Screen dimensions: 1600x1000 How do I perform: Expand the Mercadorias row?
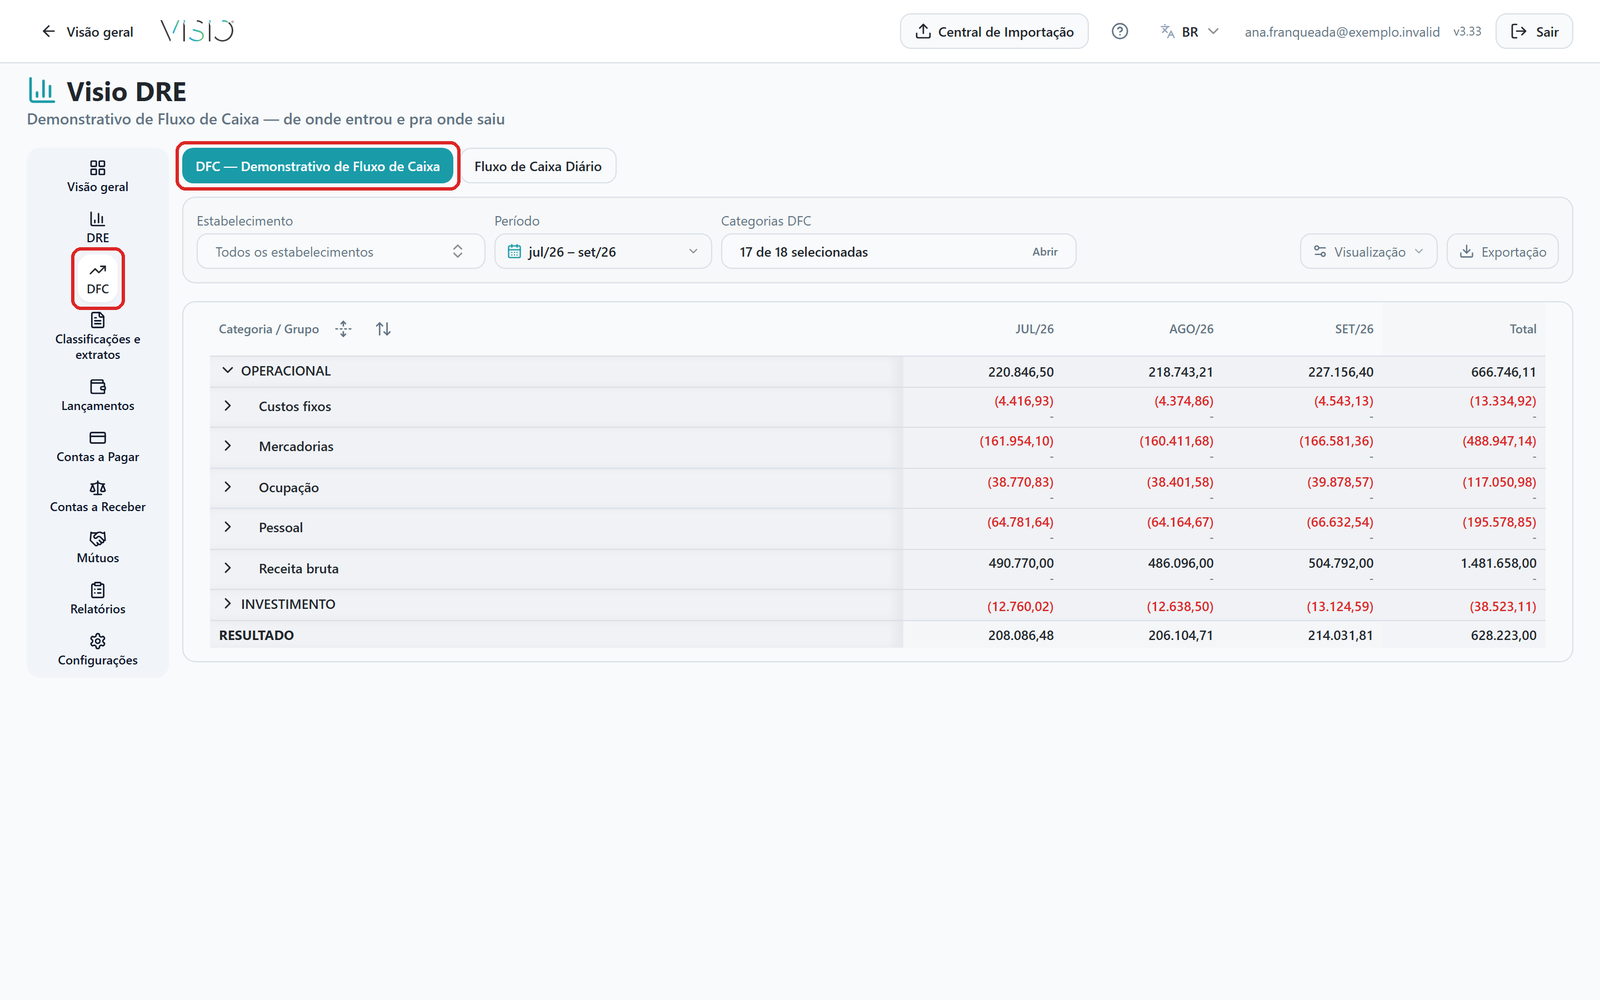tap(228, 446)
